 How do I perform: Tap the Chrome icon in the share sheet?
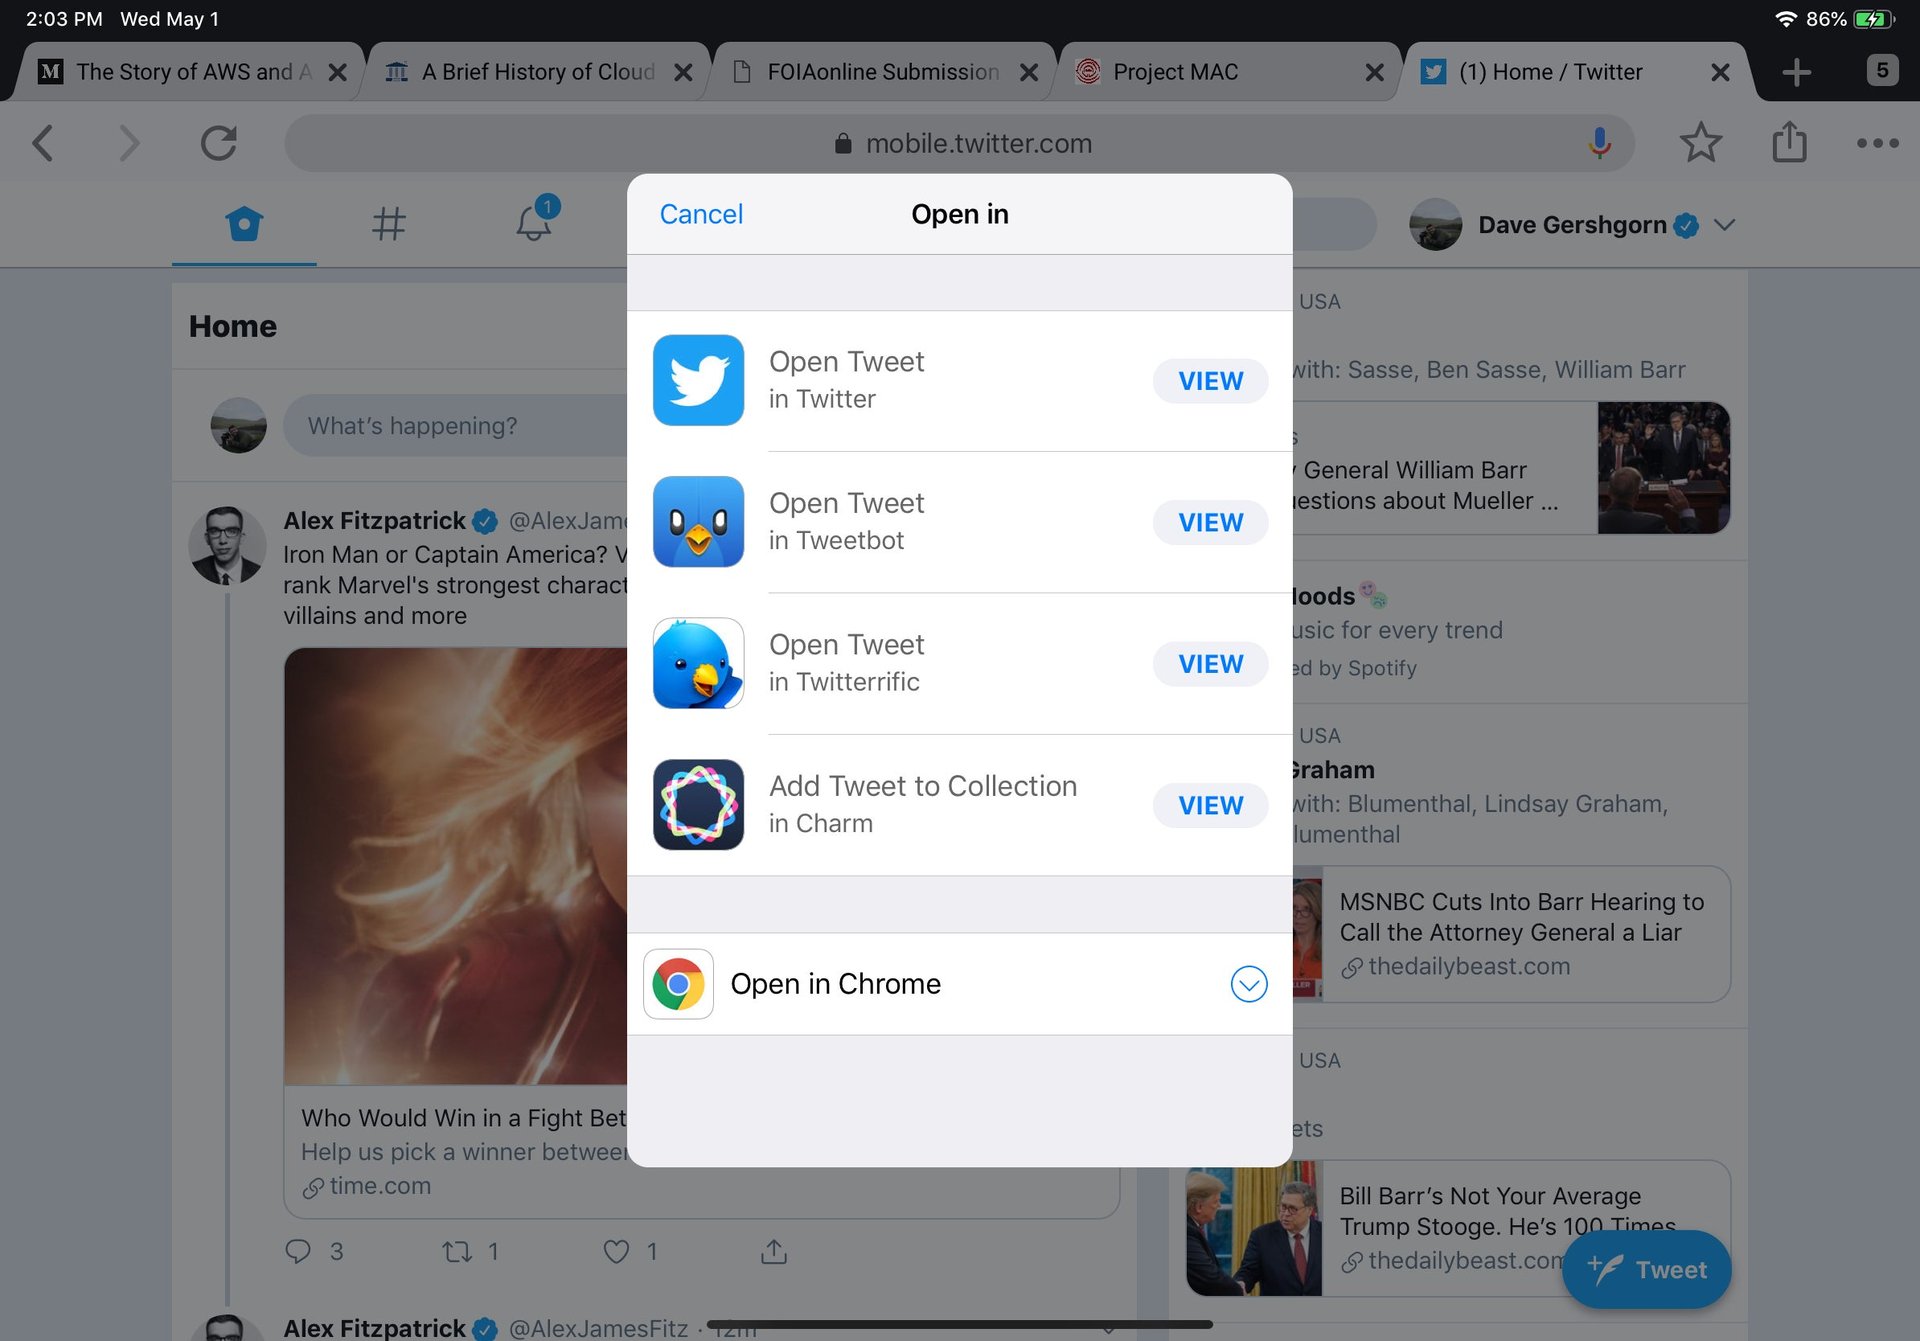(x=678, y=984)
